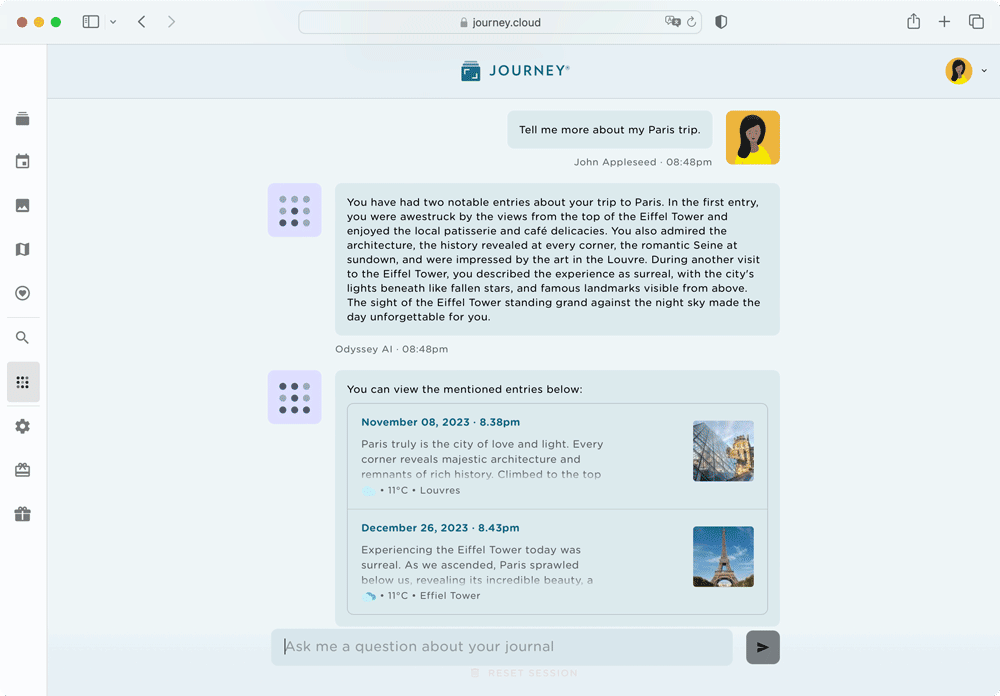Select the Odyssey AI grid icon
Viewport: 1000px width, 696px height.
22,381
